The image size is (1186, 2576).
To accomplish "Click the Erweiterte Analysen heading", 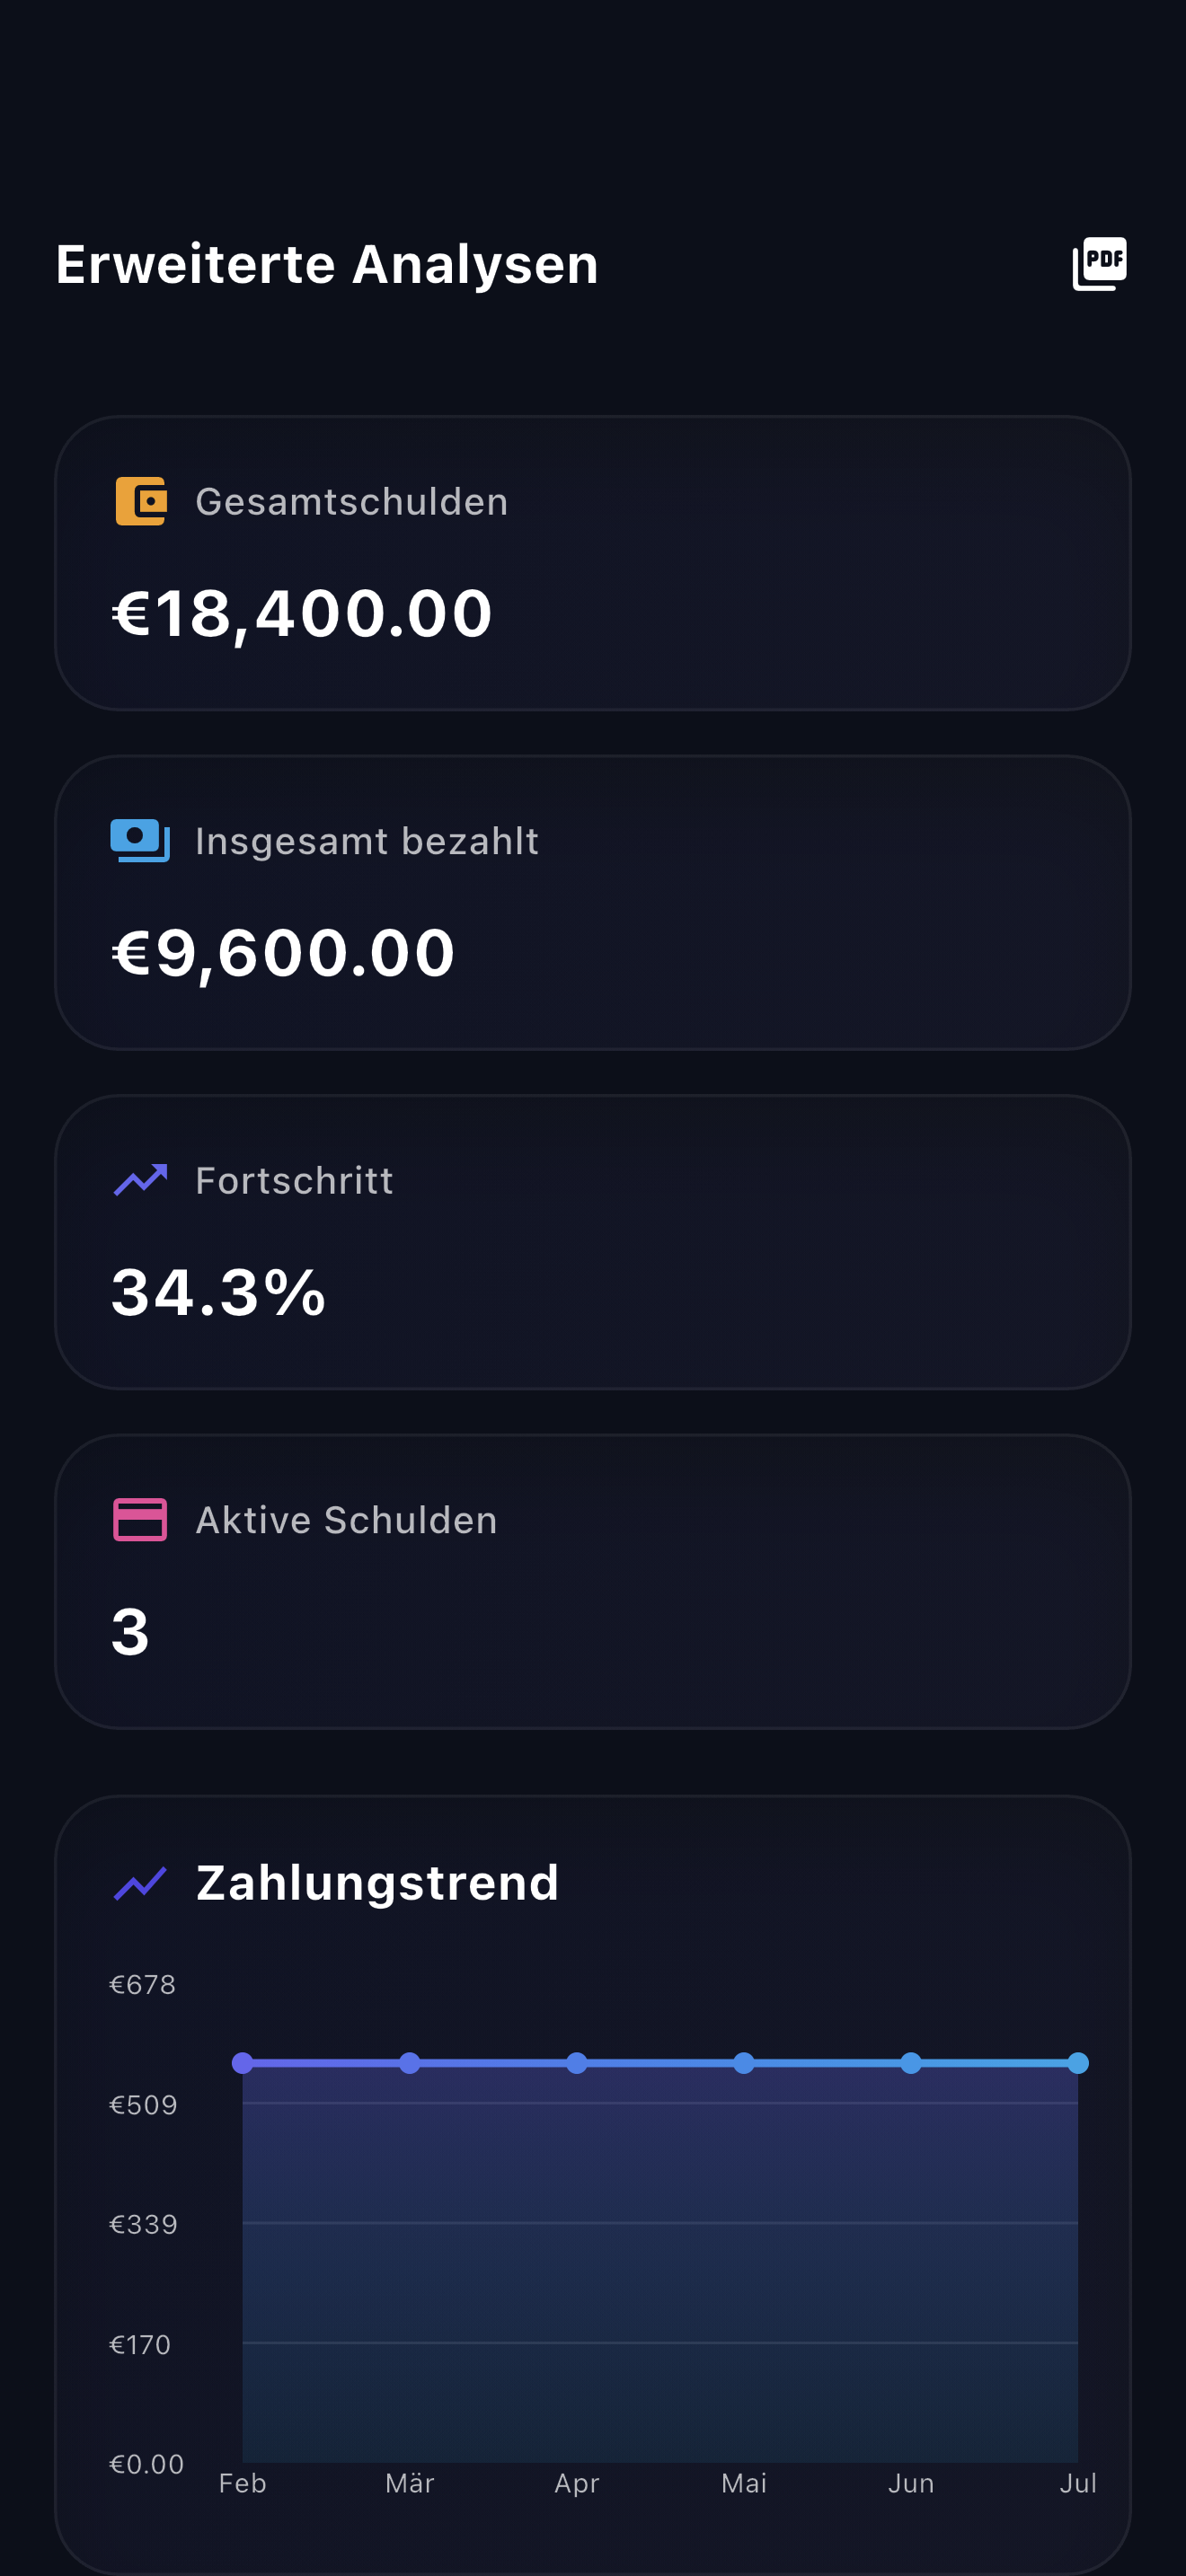I will 327,265.
